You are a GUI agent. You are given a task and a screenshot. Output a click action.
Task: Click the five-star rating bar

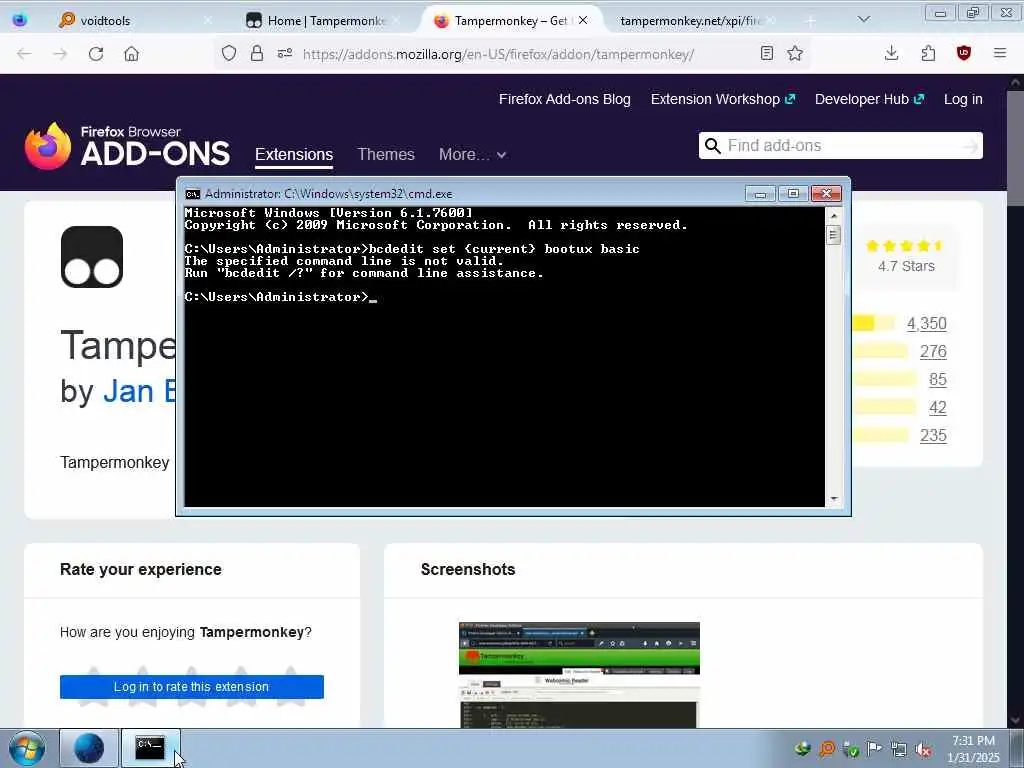(x=873, y=323)
